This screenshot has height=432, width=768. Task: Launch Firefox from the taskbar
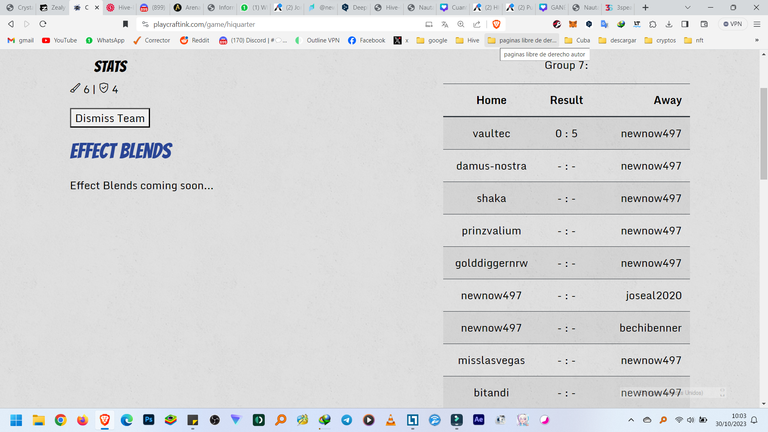point(82,420)
